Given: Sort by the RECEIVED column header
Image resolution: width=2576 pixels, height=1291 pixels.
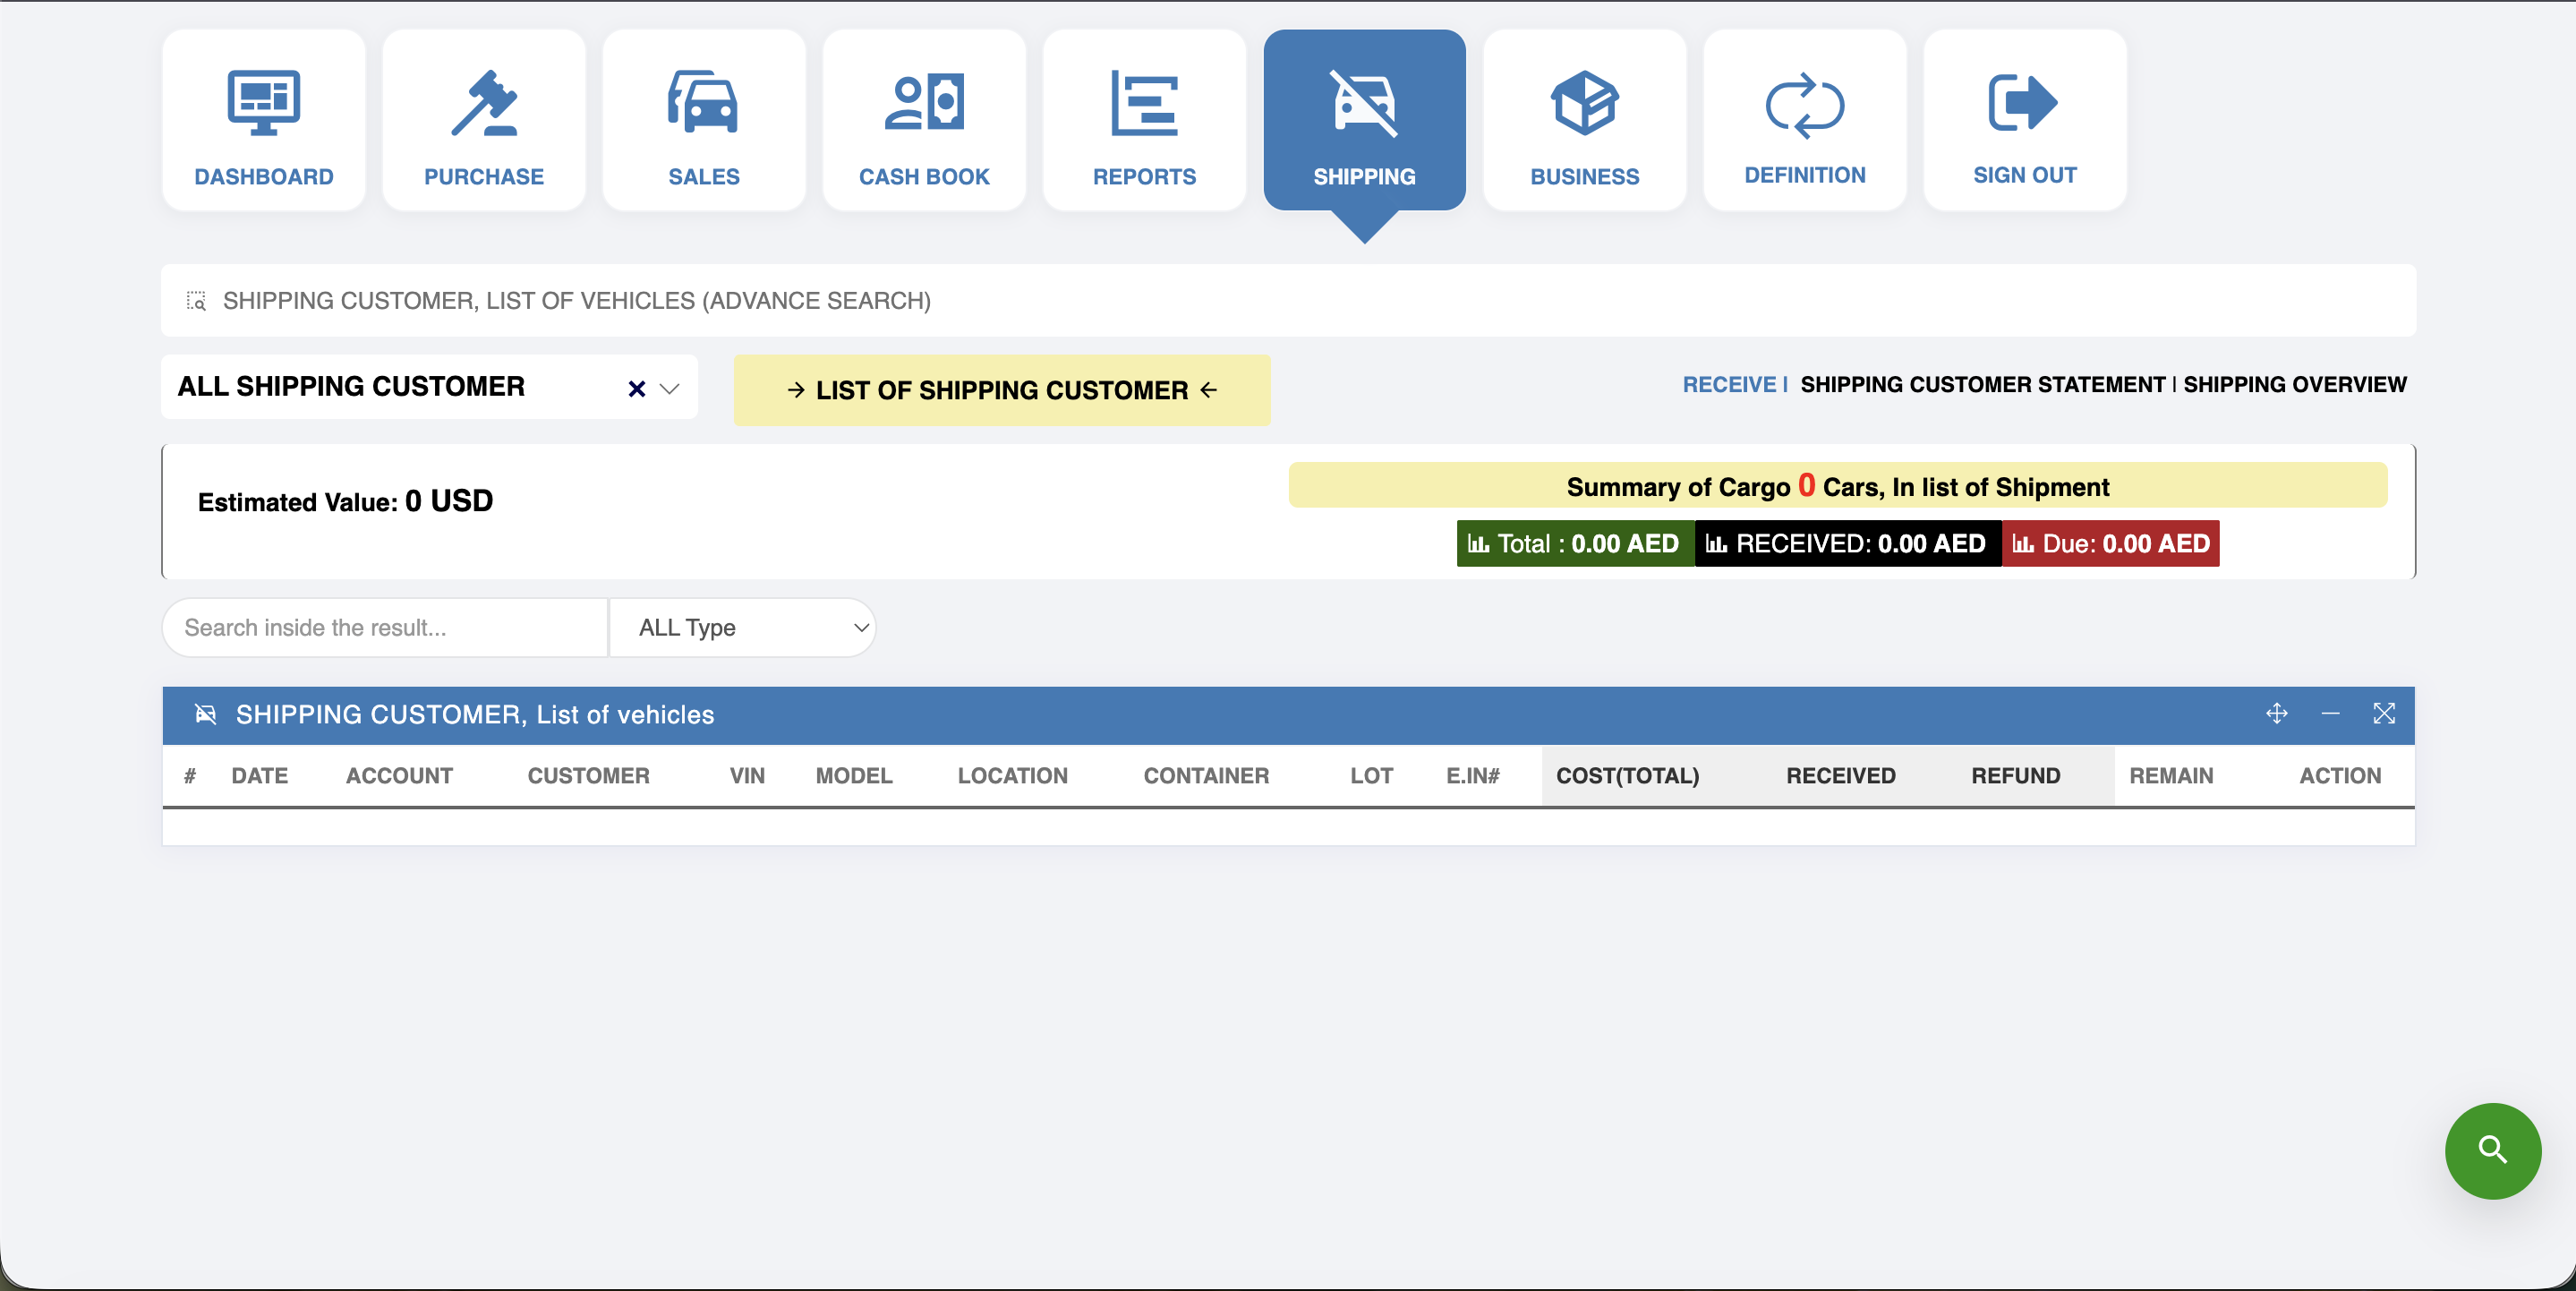Looking at the screenshot, I should [1840, 776].
